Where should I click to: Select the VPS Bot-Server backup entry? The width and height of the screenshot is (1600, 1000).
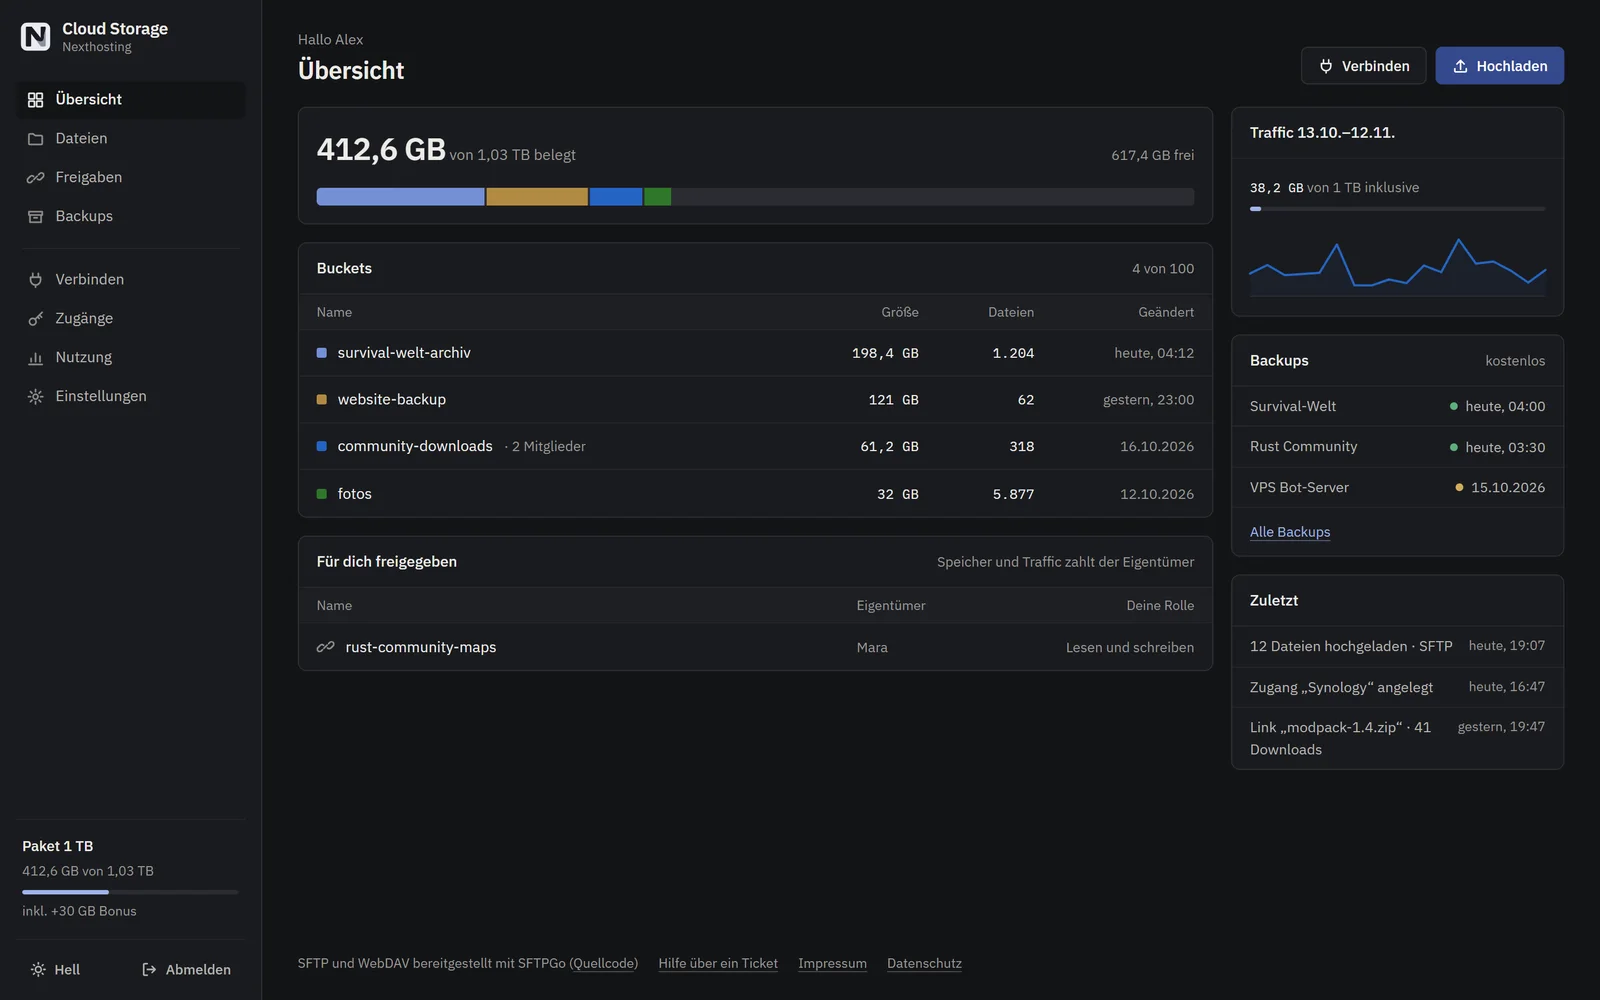click(x=1397, y=488)
